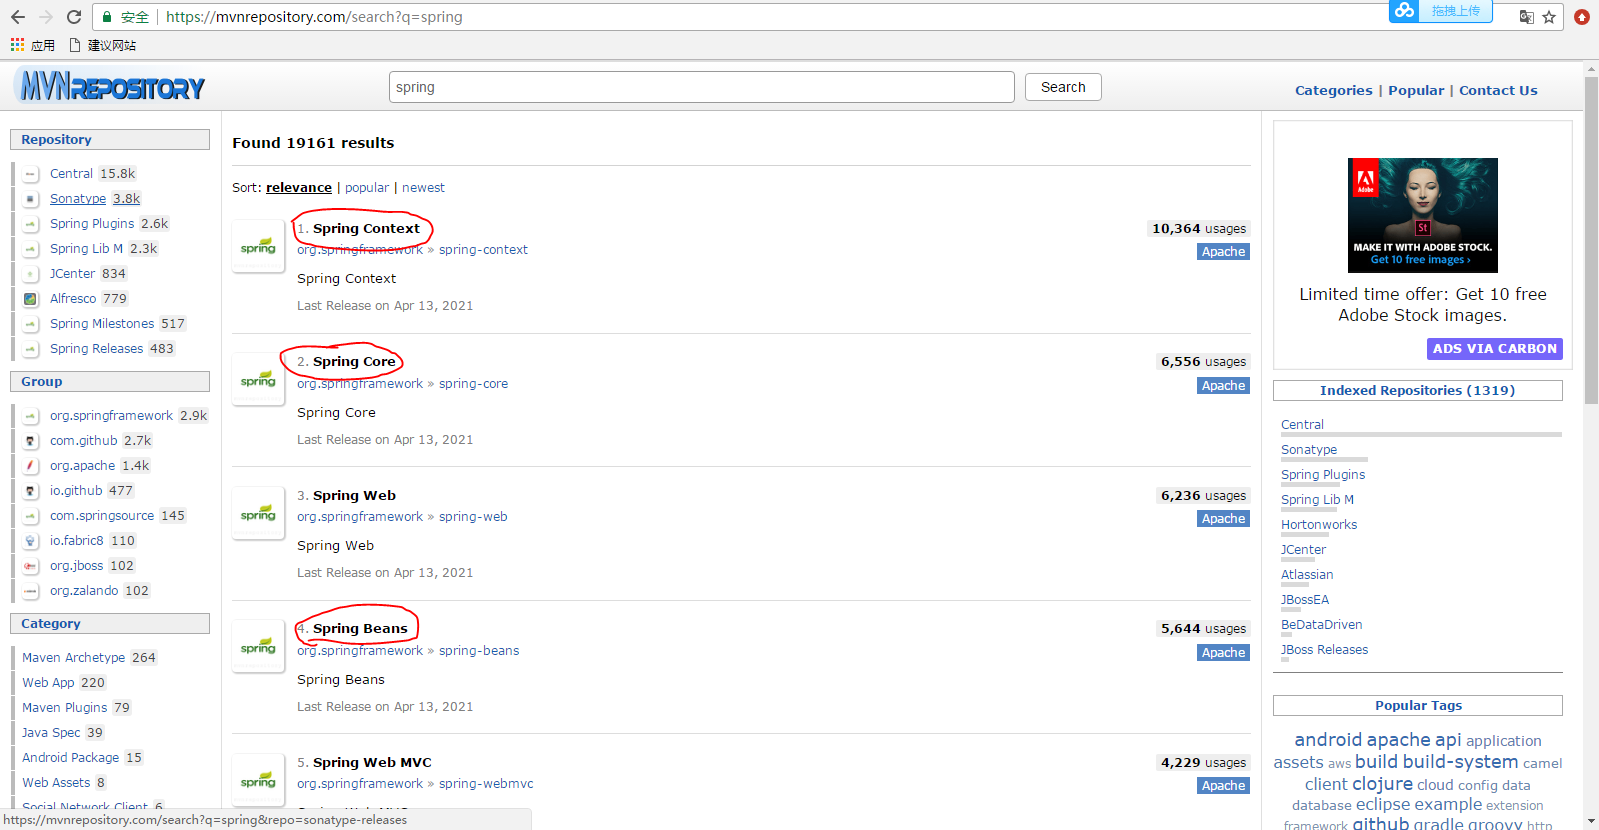
Task: Filter by Spring Releases repository
Action: (x=97, y=349)
